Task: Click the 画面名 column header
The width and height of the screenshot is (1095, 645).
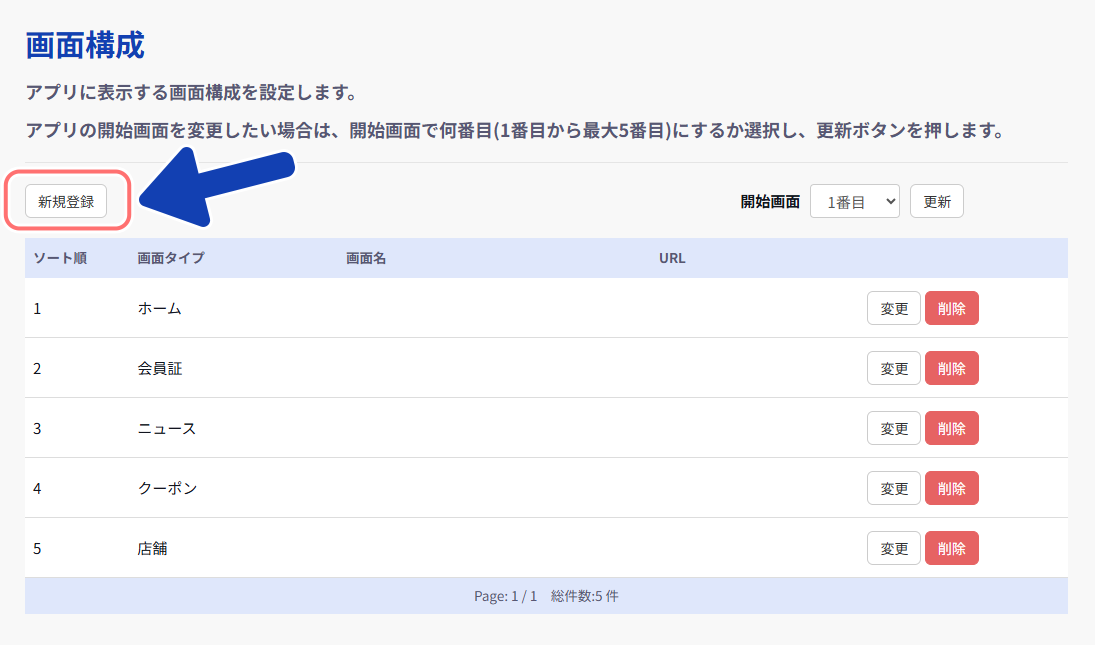Action: point(366,258)
